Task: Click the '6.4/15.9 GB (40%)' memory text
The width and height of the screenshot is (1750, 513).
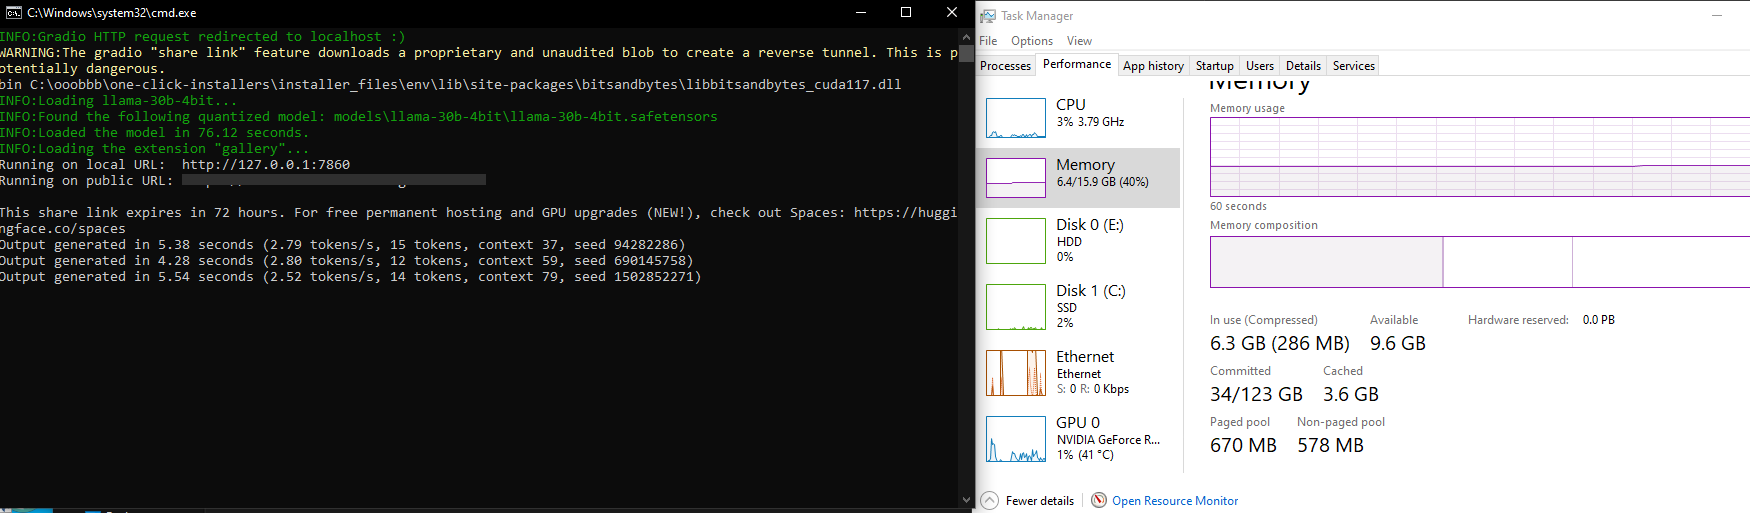Action: (x=1103, y=182)
